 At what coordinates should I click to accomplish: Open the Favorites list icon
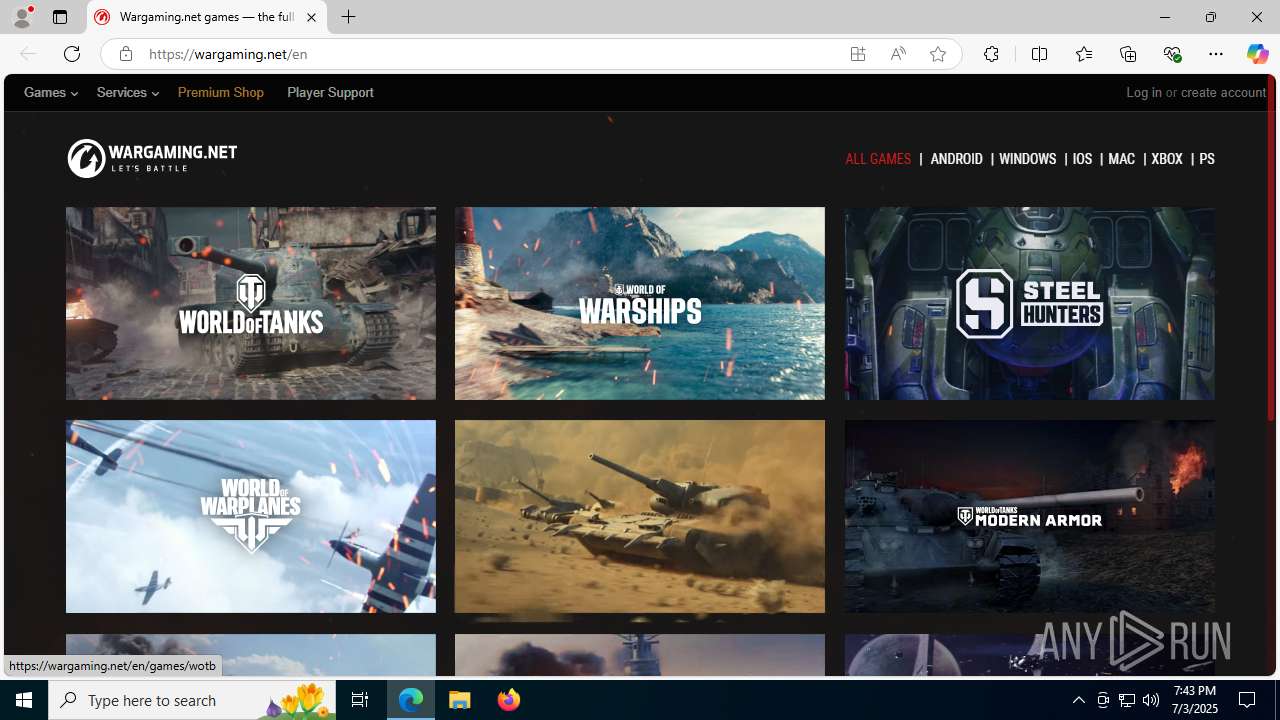click(x=1083, y=54)
